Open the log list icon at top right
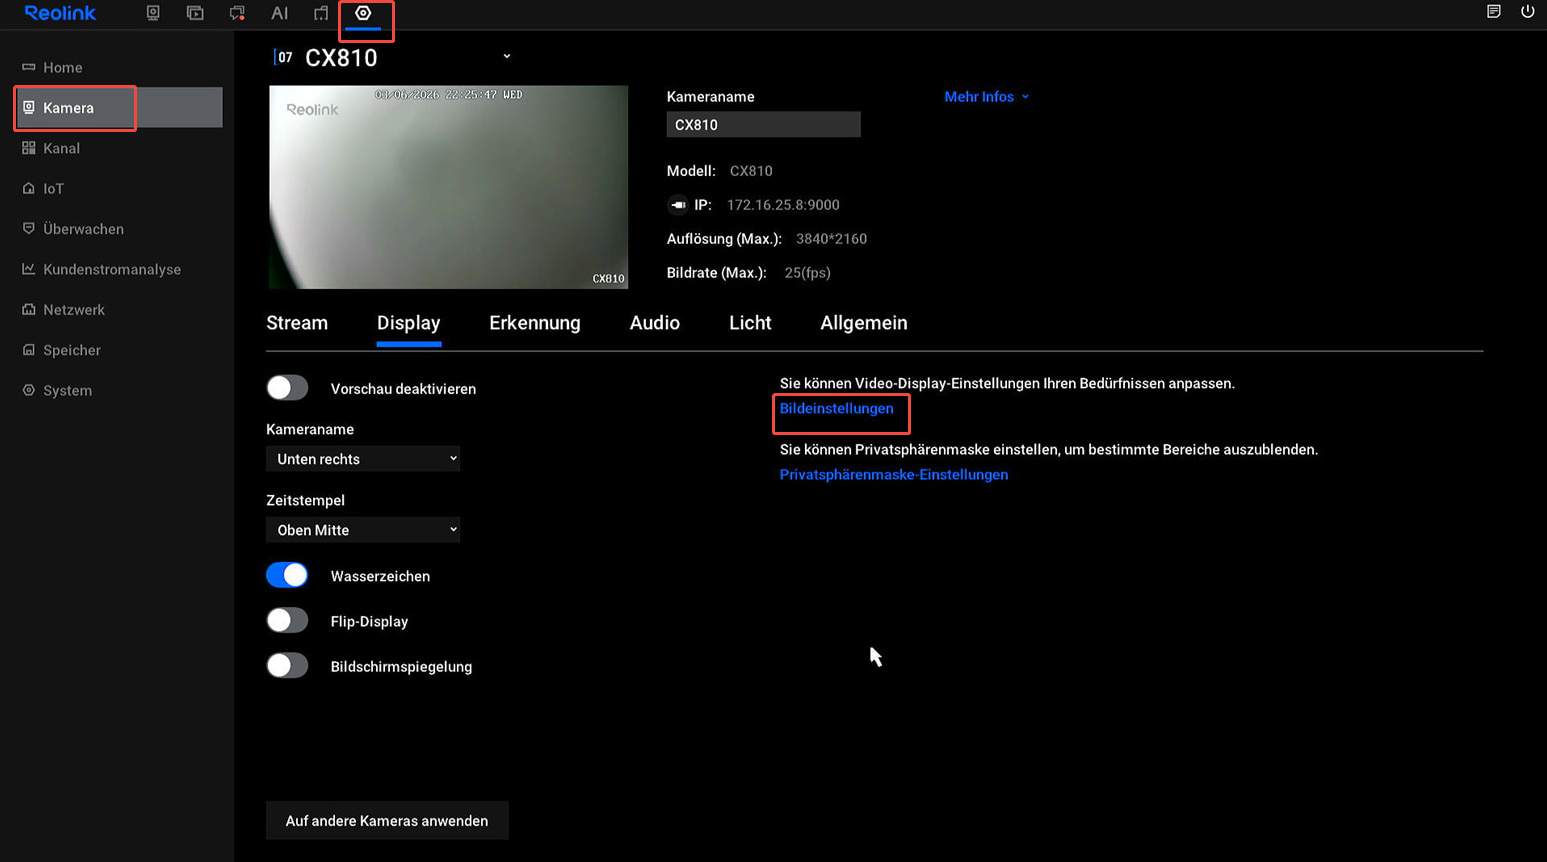This screenshot has height=862, width=1547. click(x=1493, y=12)
